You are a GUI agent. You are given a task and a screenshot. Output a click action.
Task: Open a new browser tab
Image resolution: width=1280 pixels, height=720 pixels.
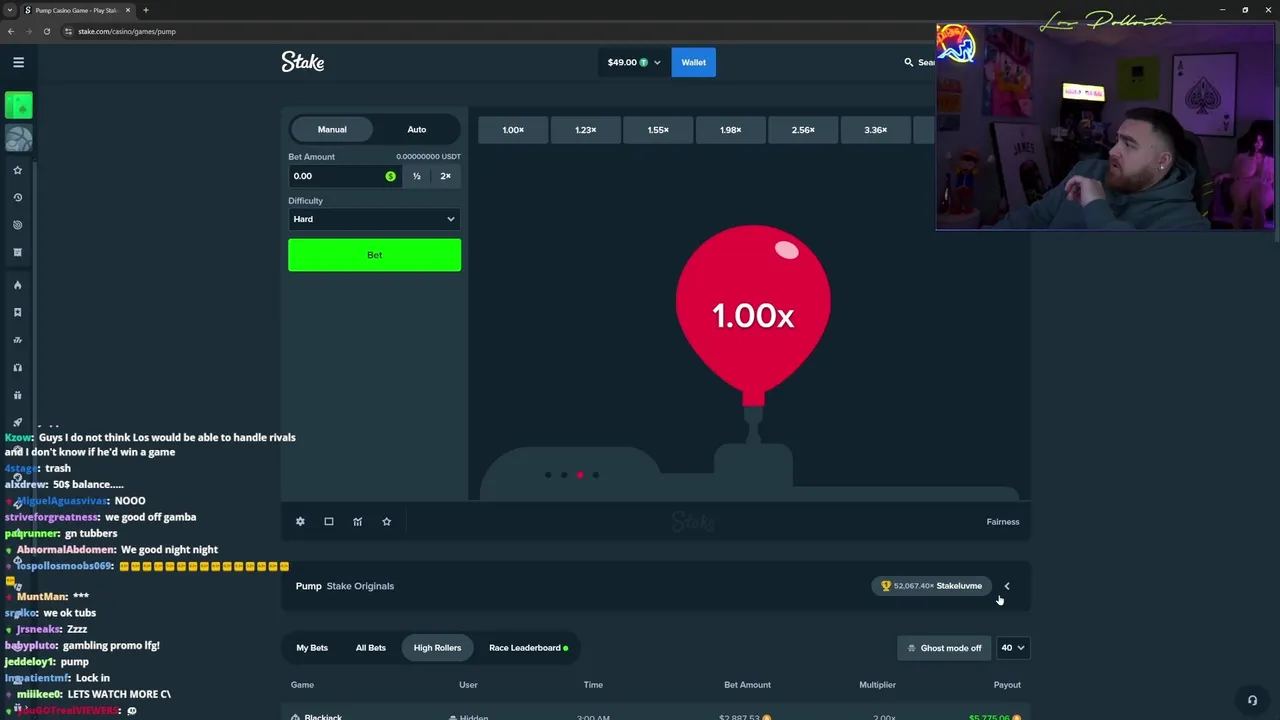[145, 10]
